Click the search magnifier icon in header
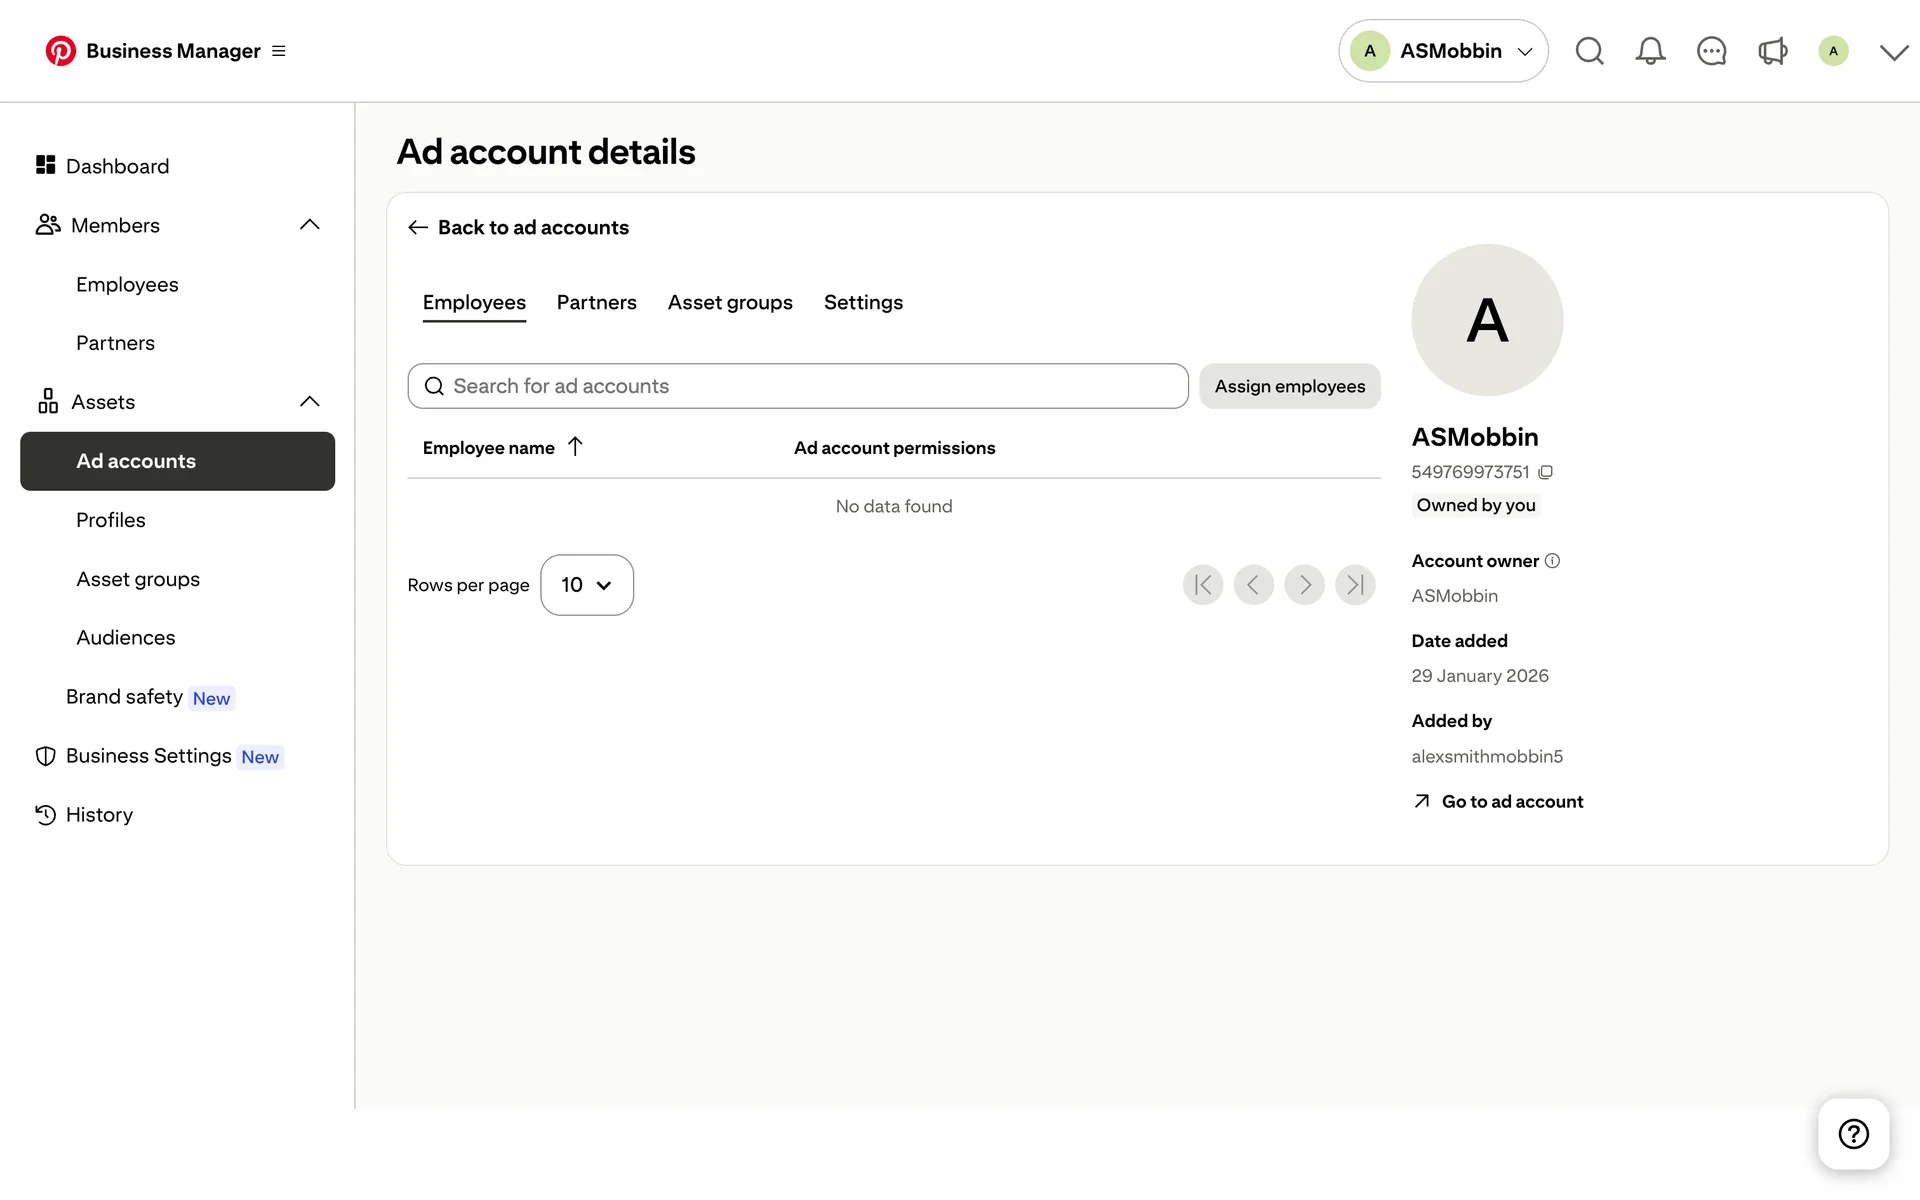Screen dimensions: 1920x1200 (1589, 51)
